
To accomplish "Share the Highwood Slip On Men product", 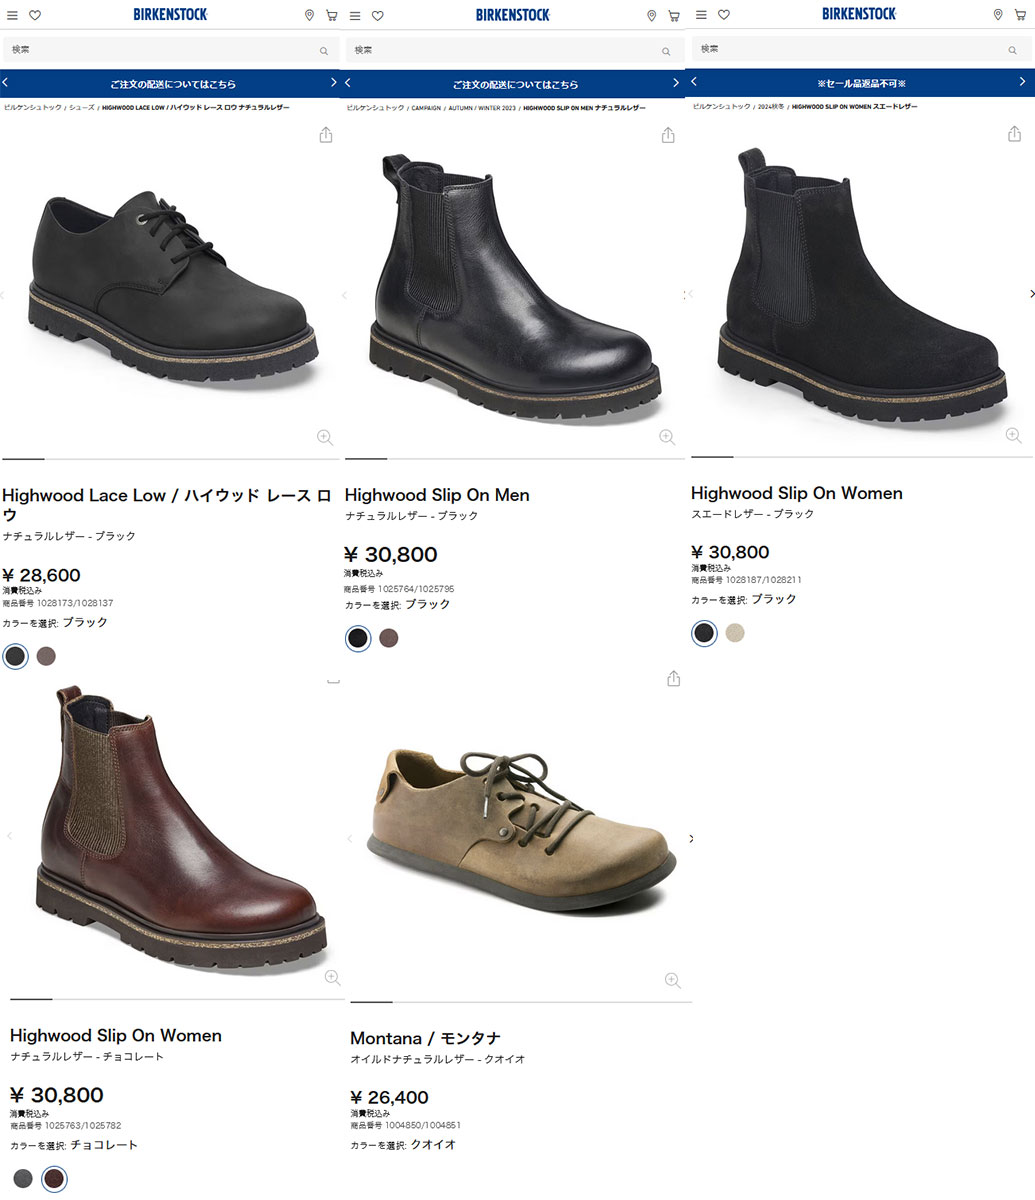I will tap(667, 133).
